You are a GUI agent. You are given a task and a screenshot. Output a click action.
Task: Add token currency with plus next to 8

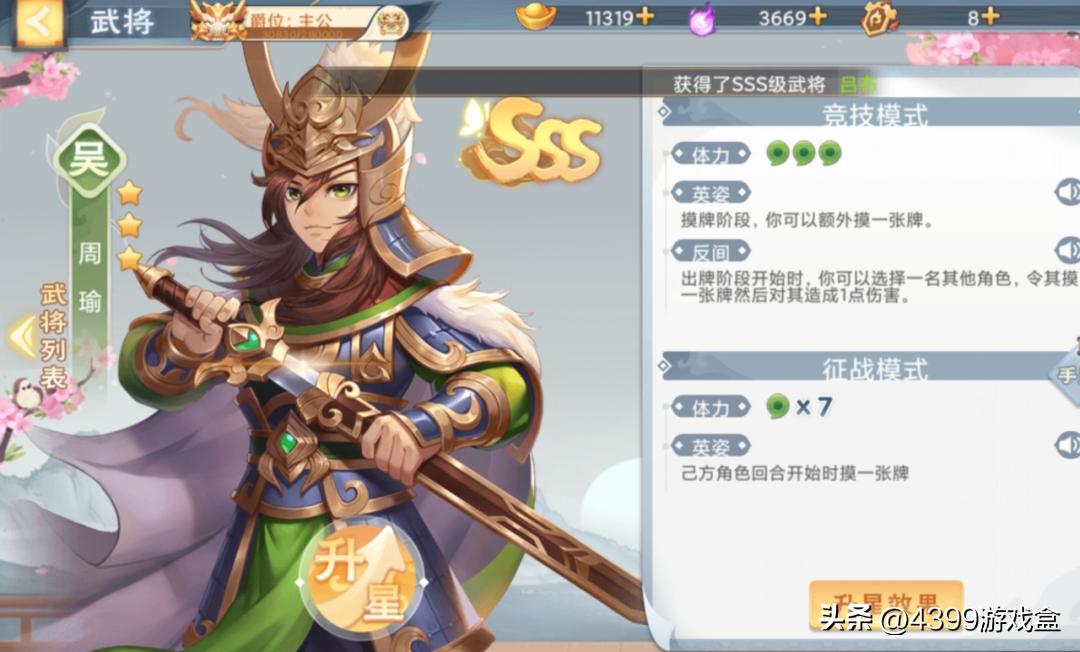coord(990,17)
